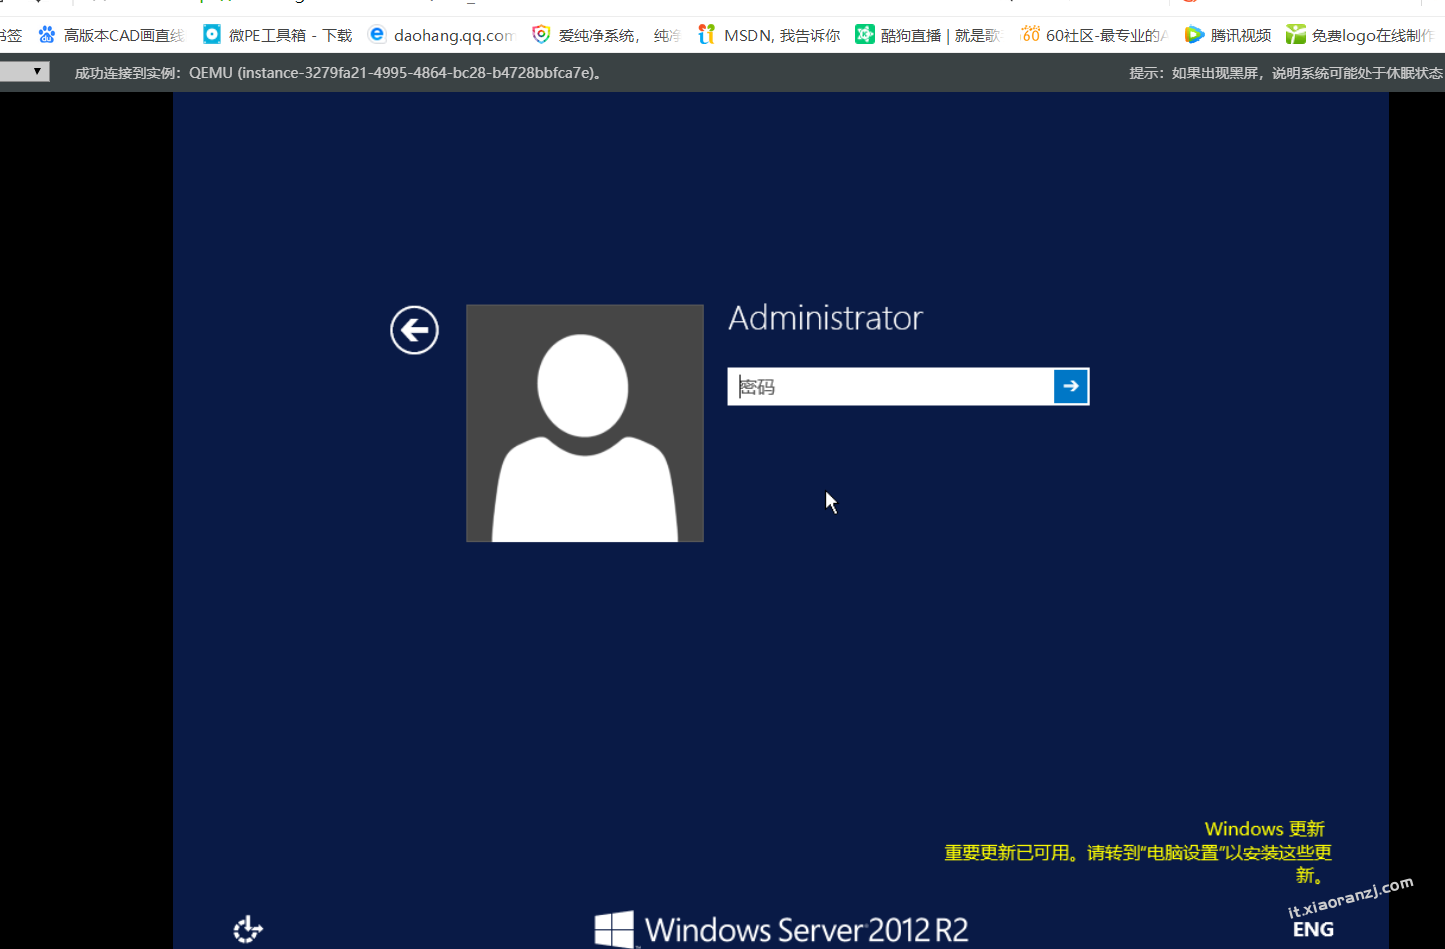The image size is (1445, 949).
Task: Click the 重要更新已可用 update message
Action: (1138, 864)
